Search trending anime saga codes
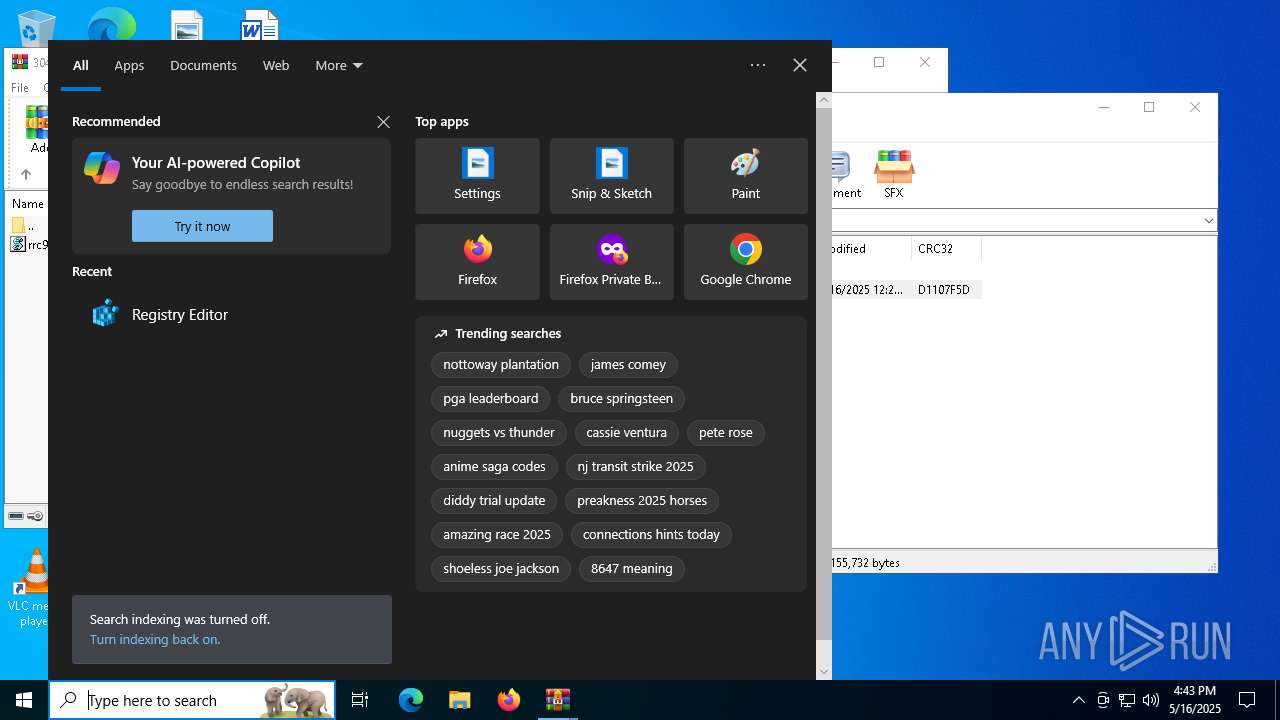The height and width of the screenshot is (720, 1280). (494, 467)
